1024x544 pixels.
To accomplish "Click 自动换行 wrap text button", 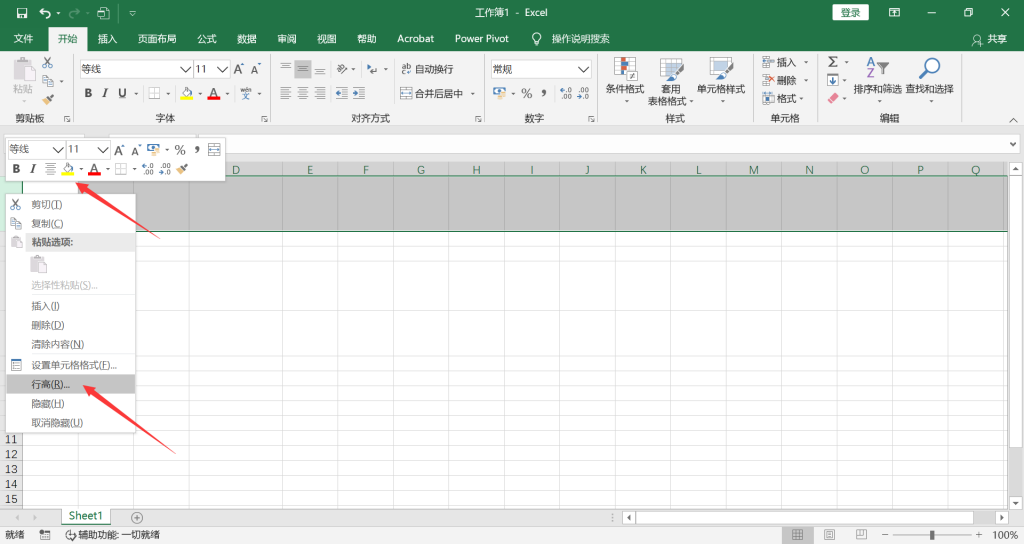I will point(427,69).
